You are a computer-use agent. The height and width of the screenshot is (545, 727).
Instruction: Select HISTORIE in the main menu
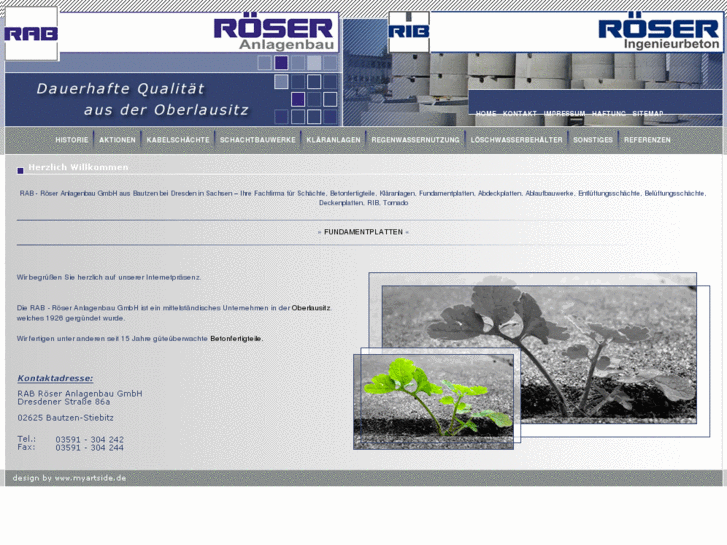[x=72, y=140]
